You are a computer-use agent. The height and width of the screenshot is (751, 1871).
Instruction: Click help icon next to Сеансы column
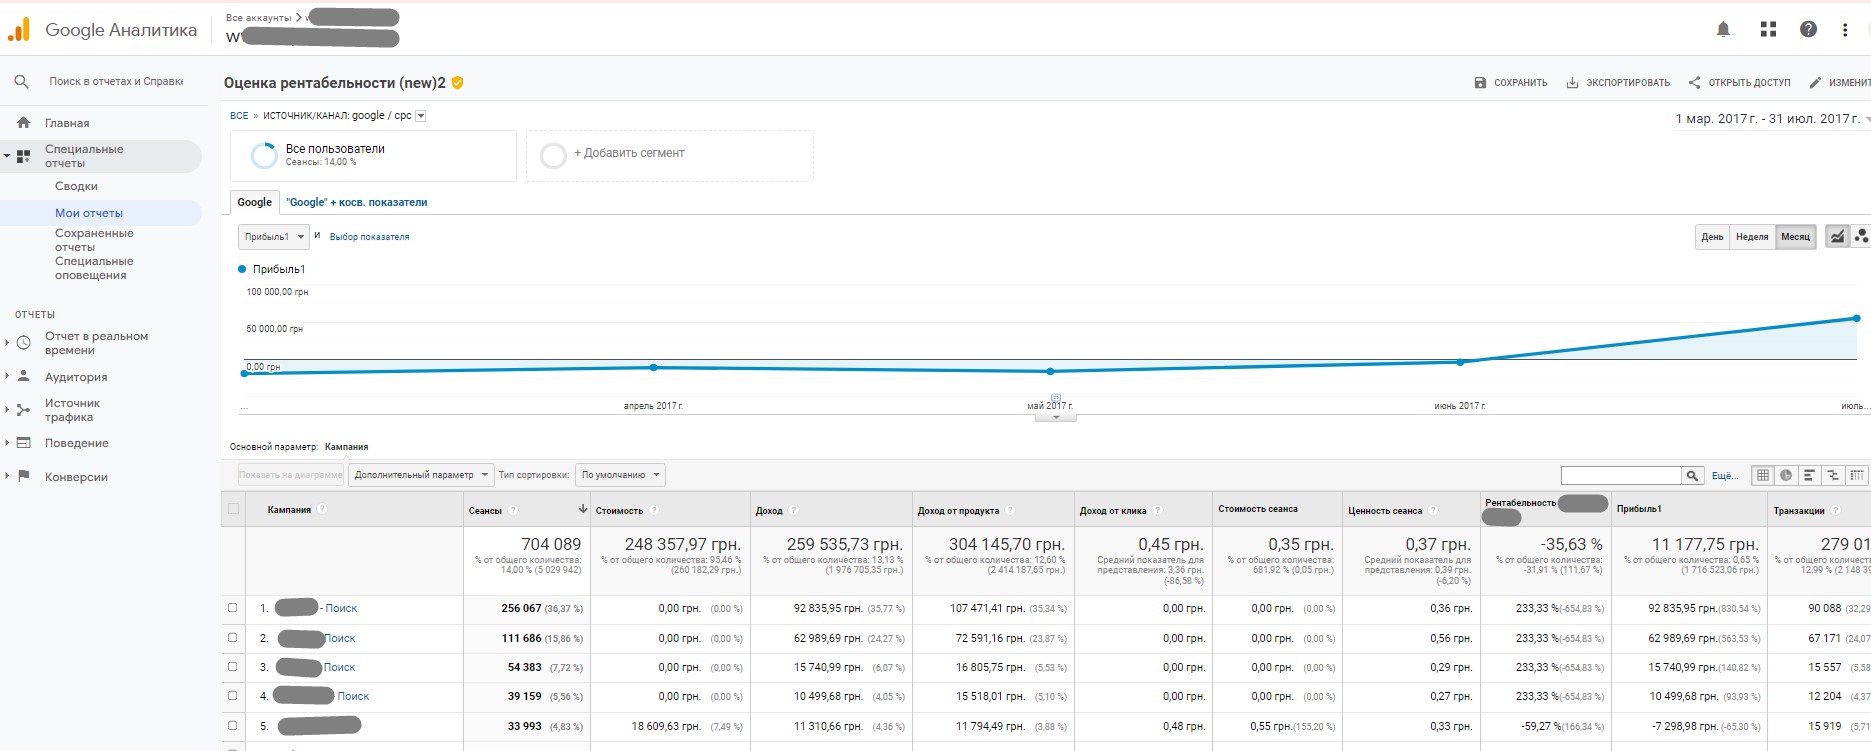click(513, 510)
